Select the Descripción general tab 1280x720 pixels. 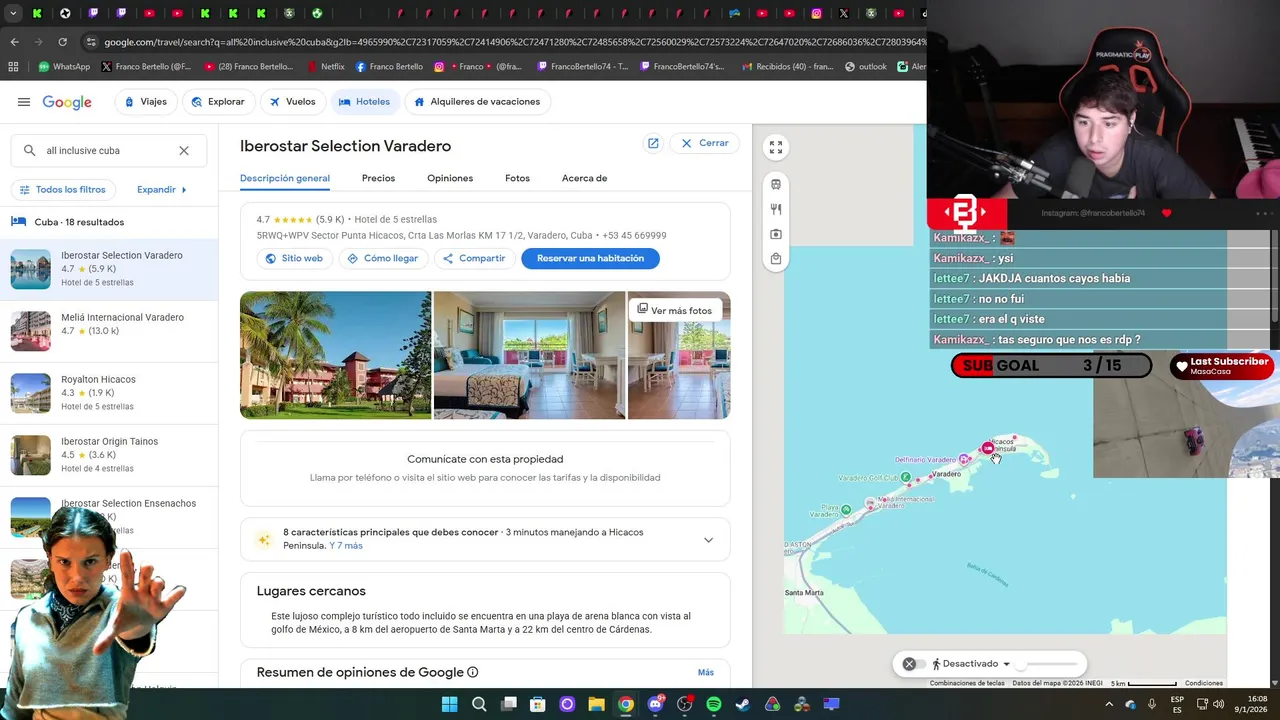285,178
